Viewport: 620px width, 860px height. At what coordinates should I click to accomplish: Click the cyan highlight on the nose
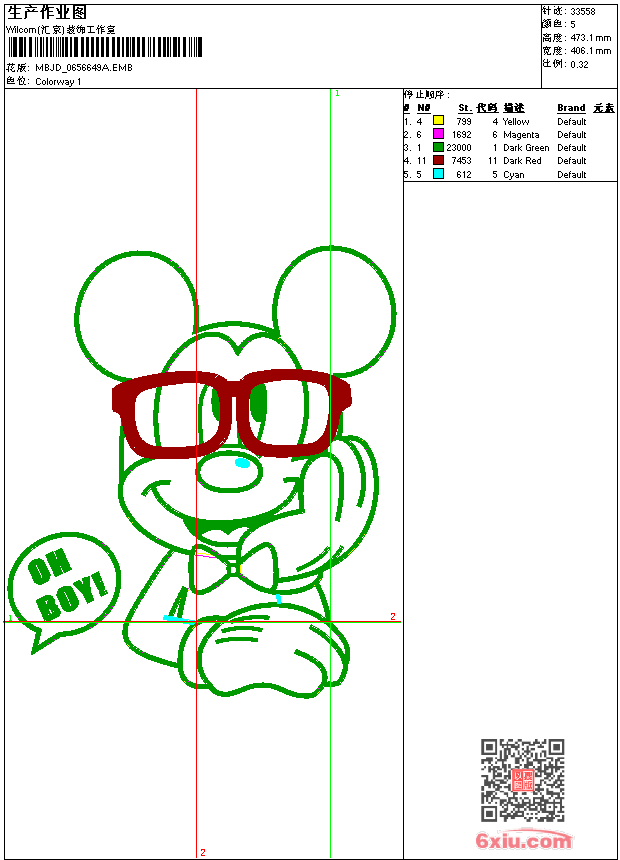[x=243, y=463]
